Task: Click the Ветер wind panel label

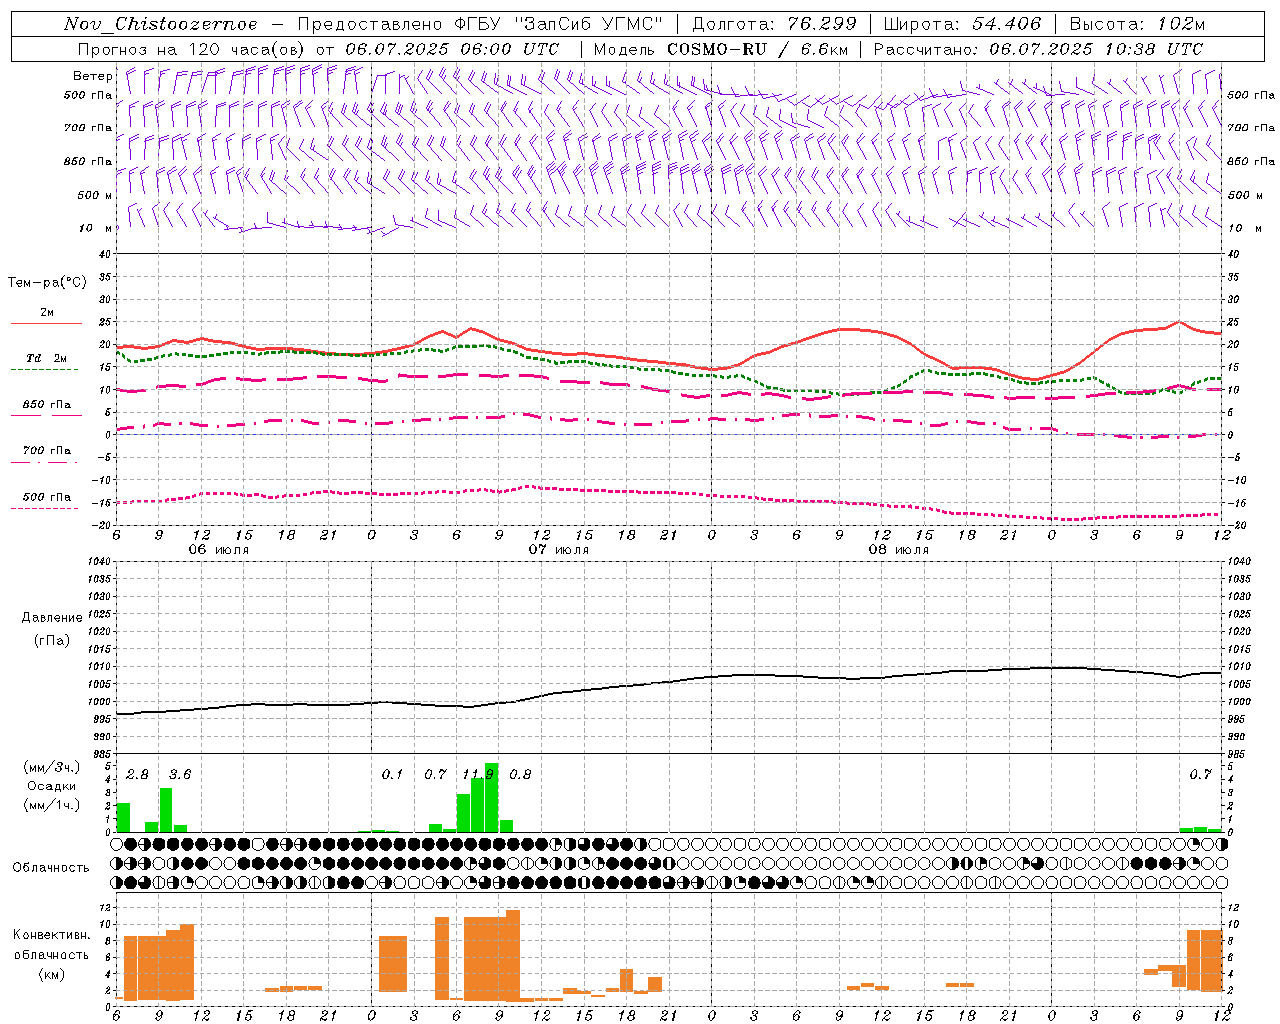Action: 93,76
